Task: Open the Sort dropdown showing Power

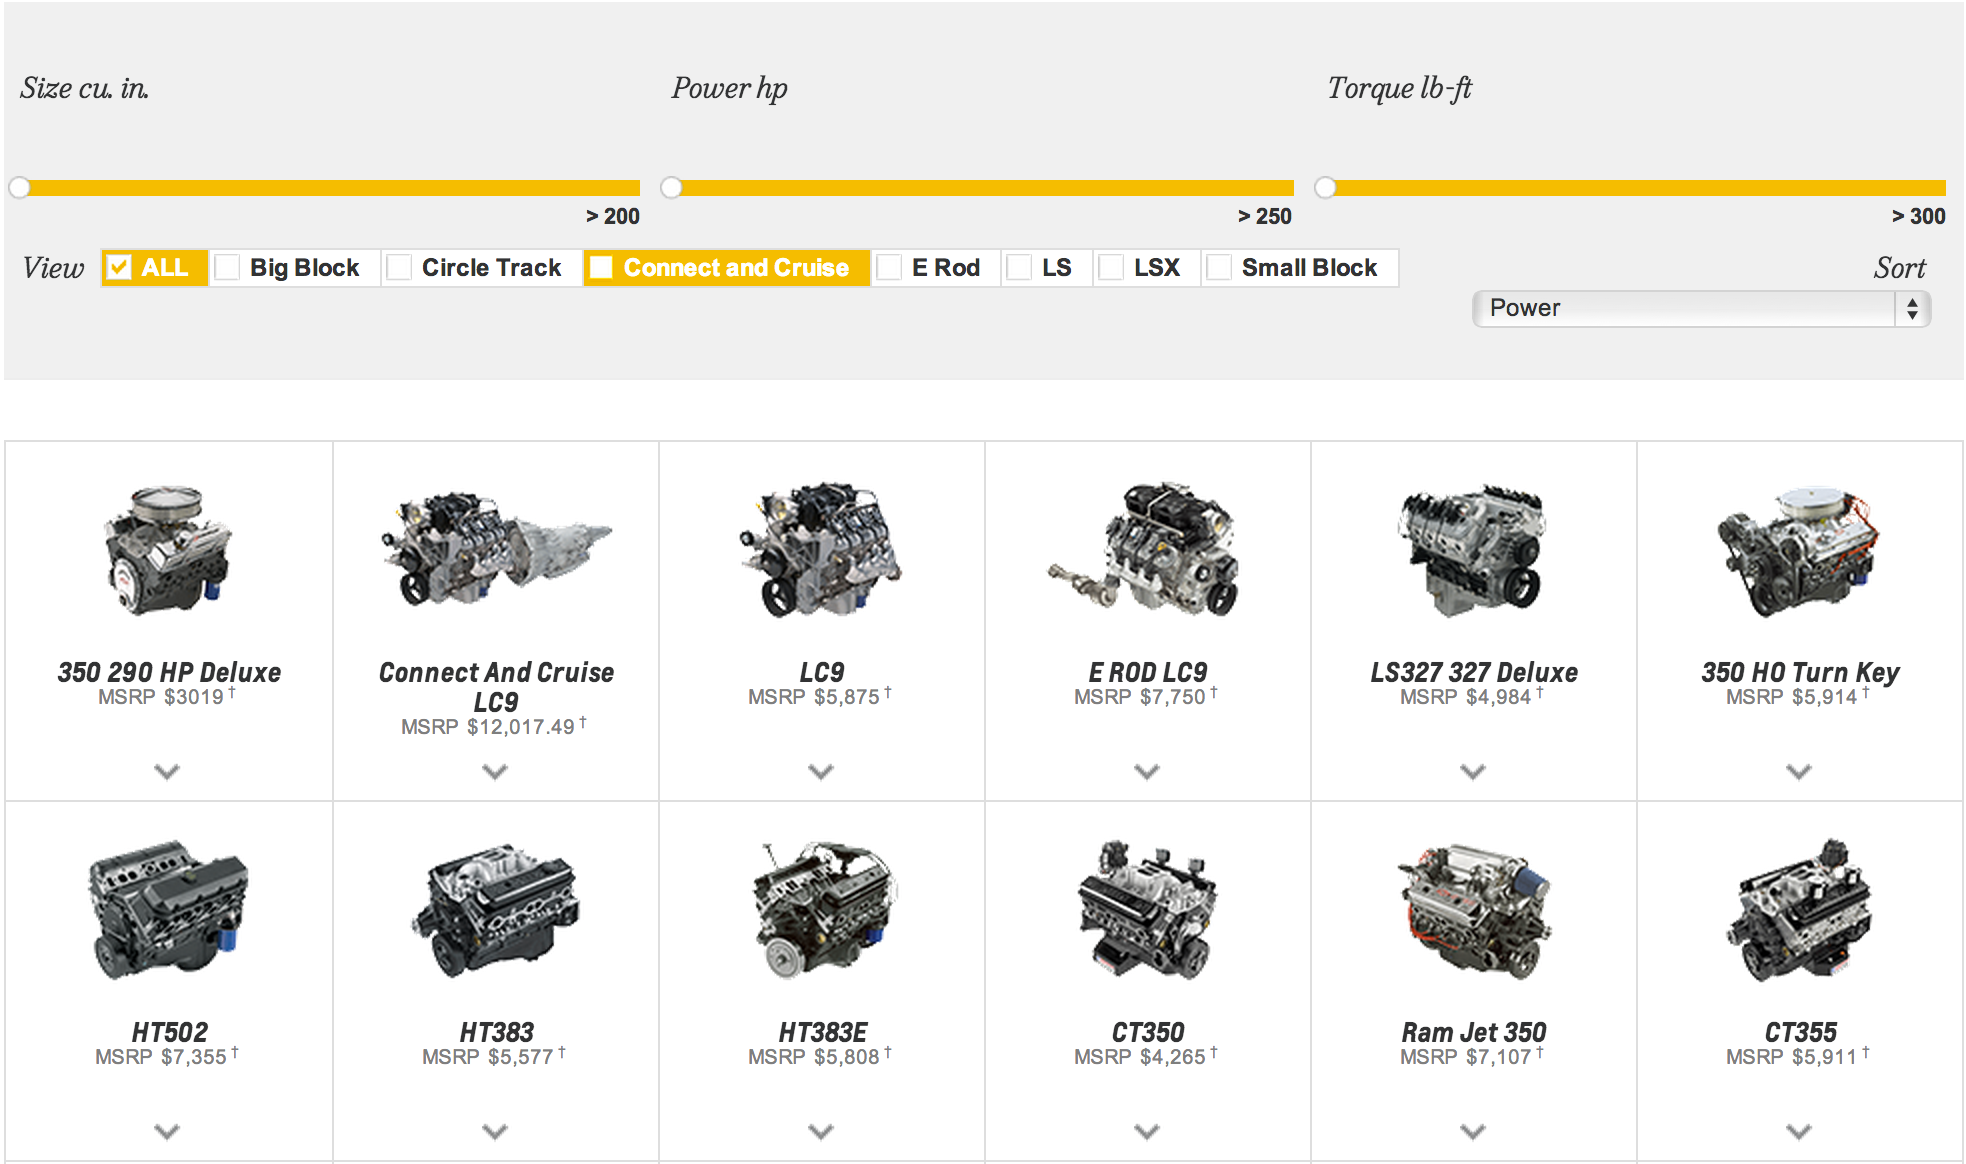Action: [x=1701, y=308]
